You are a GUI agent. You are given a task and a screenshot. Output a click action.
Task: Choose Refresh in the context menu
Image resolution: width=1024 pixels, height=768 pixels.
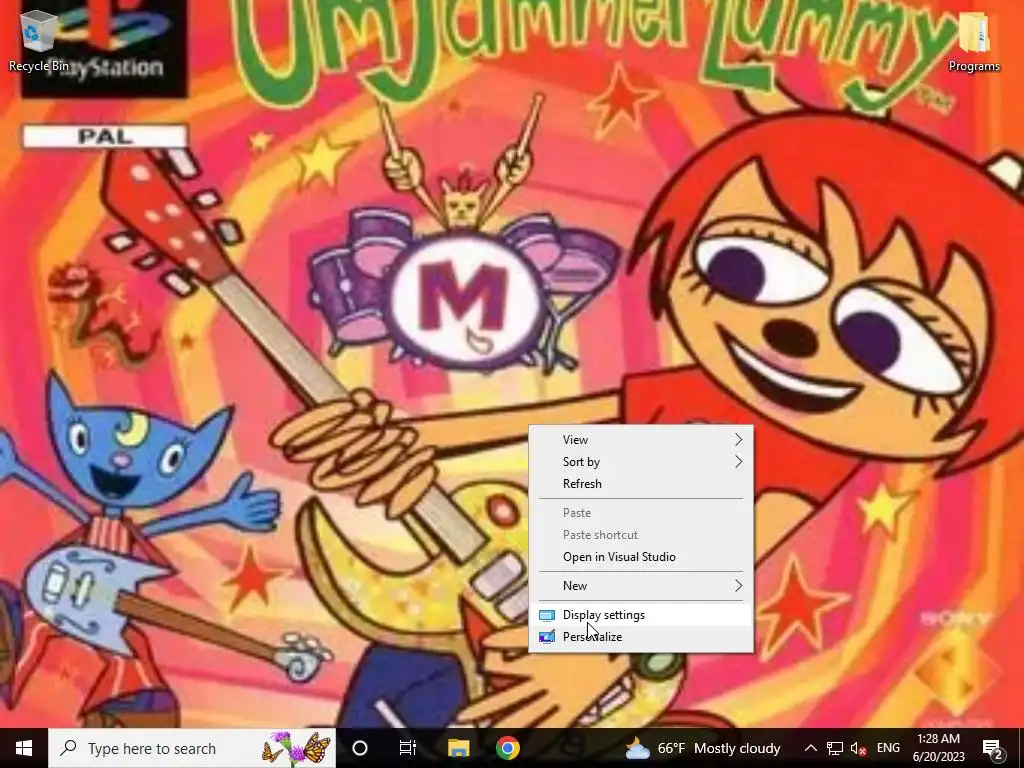(x=641, y=484)
